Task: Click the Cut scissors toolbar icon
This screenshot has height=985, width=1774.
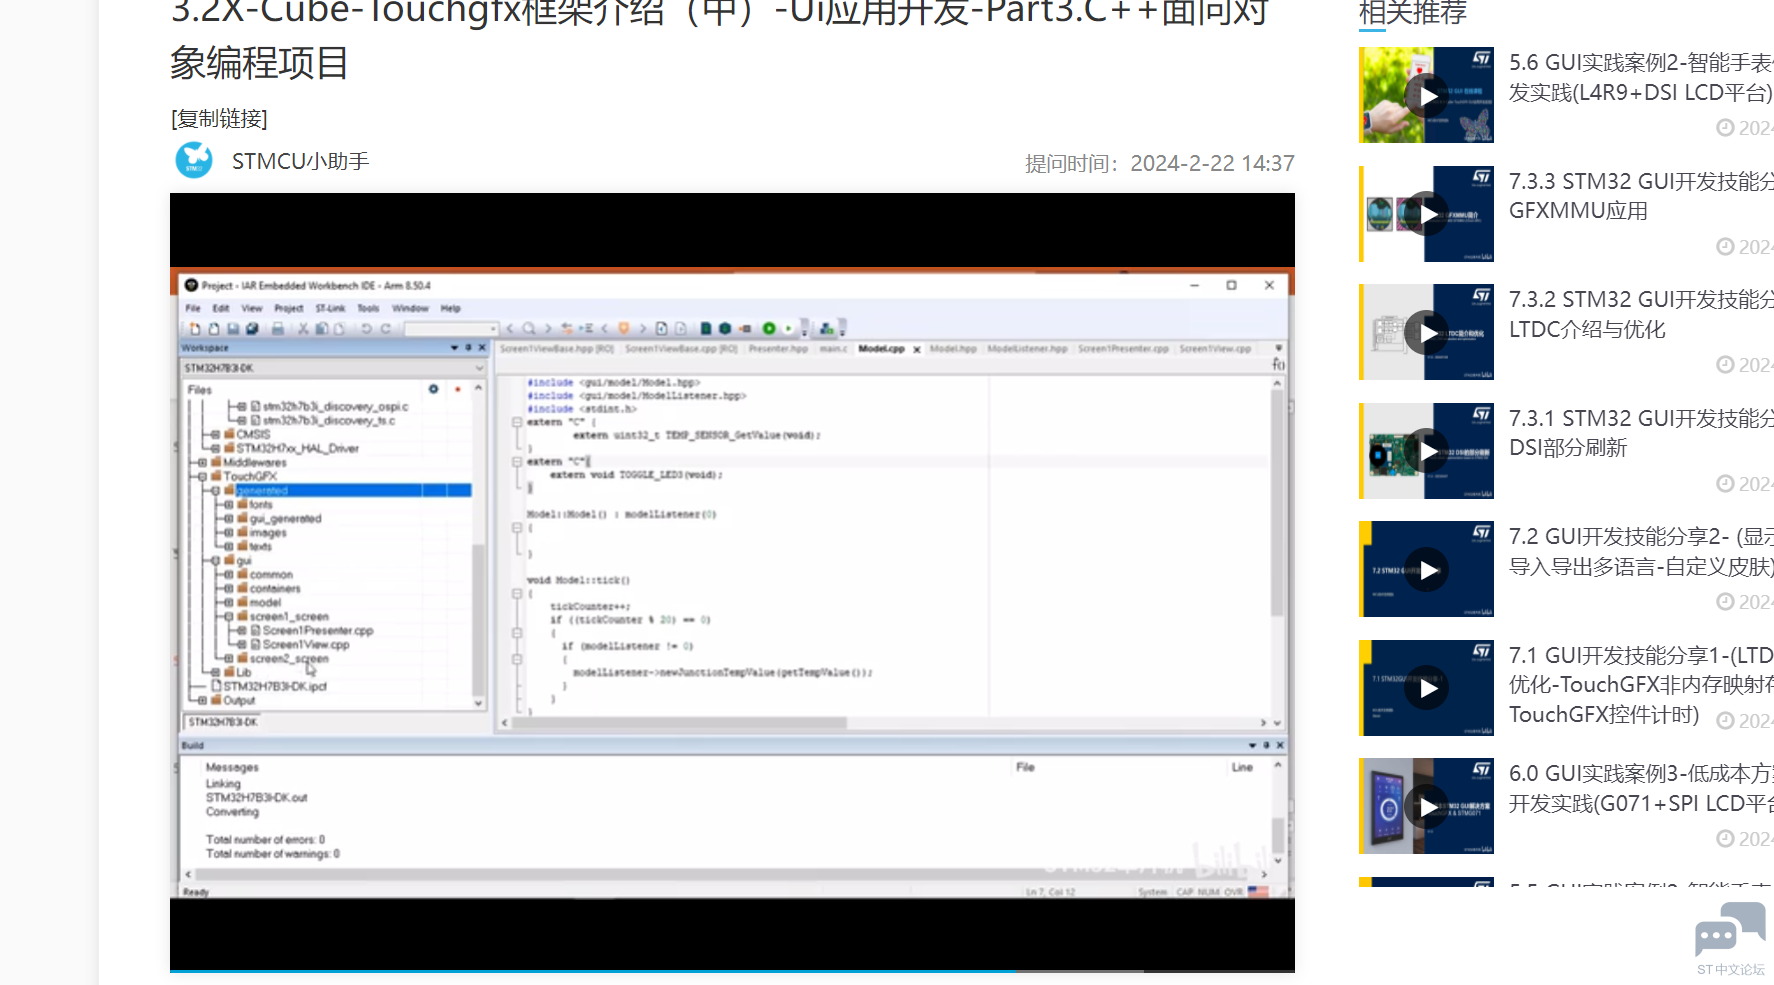Action: (303, 328)
